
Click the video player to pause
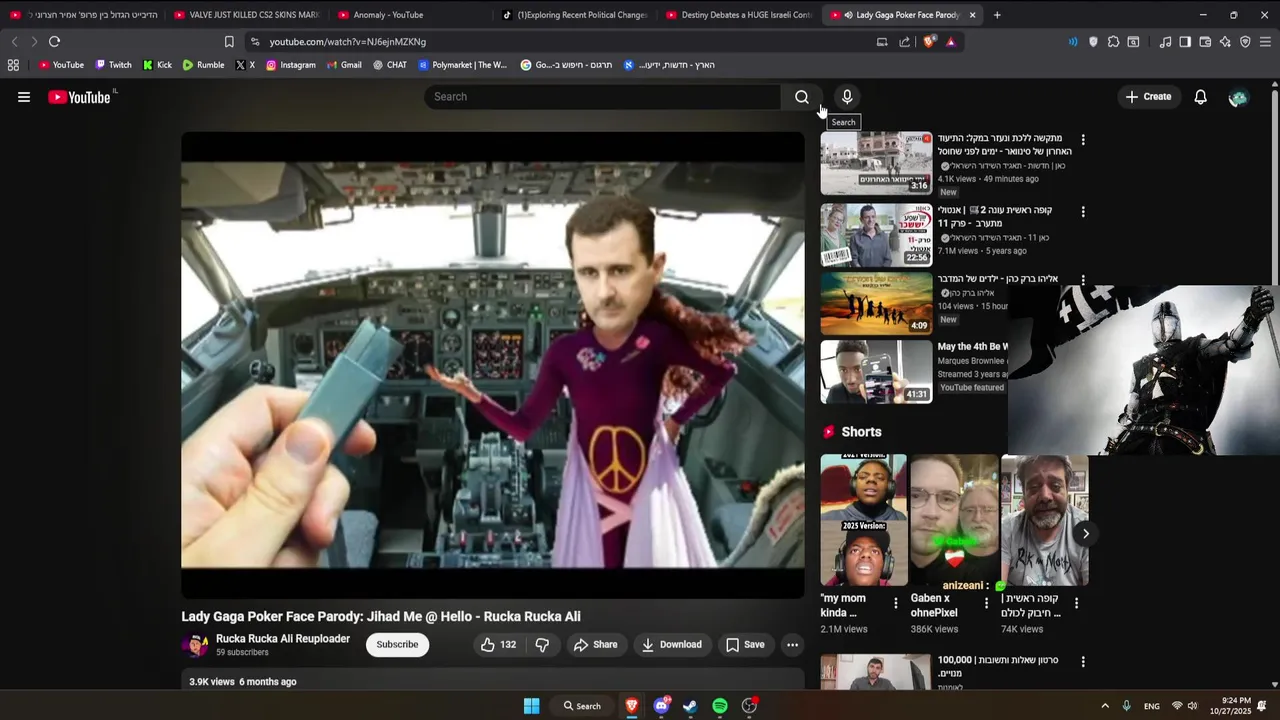point(492,365)
